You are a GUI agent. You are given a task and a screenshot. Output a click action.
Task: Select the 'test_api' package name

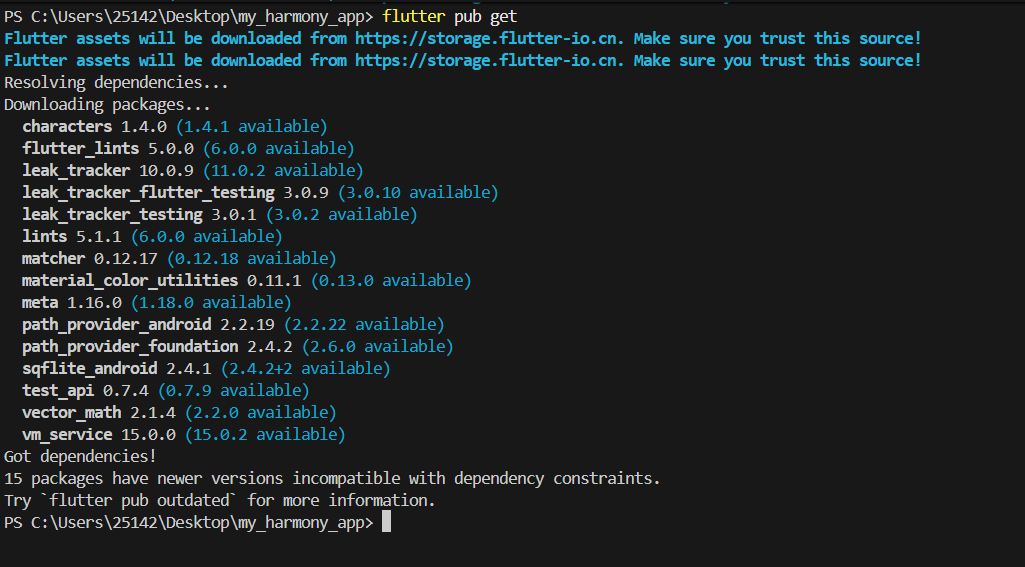tap(58, 391)
